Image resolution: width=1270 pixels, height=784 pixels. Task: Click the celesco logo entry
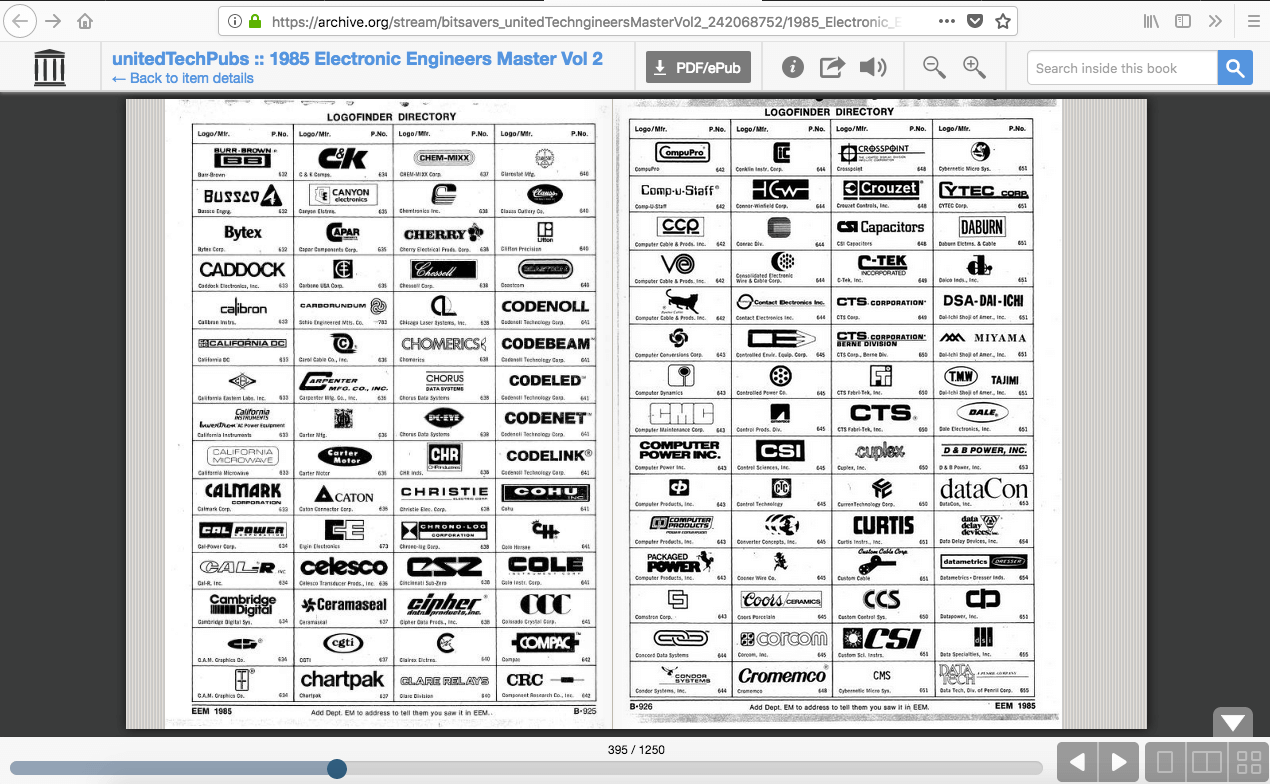point(344,570)
